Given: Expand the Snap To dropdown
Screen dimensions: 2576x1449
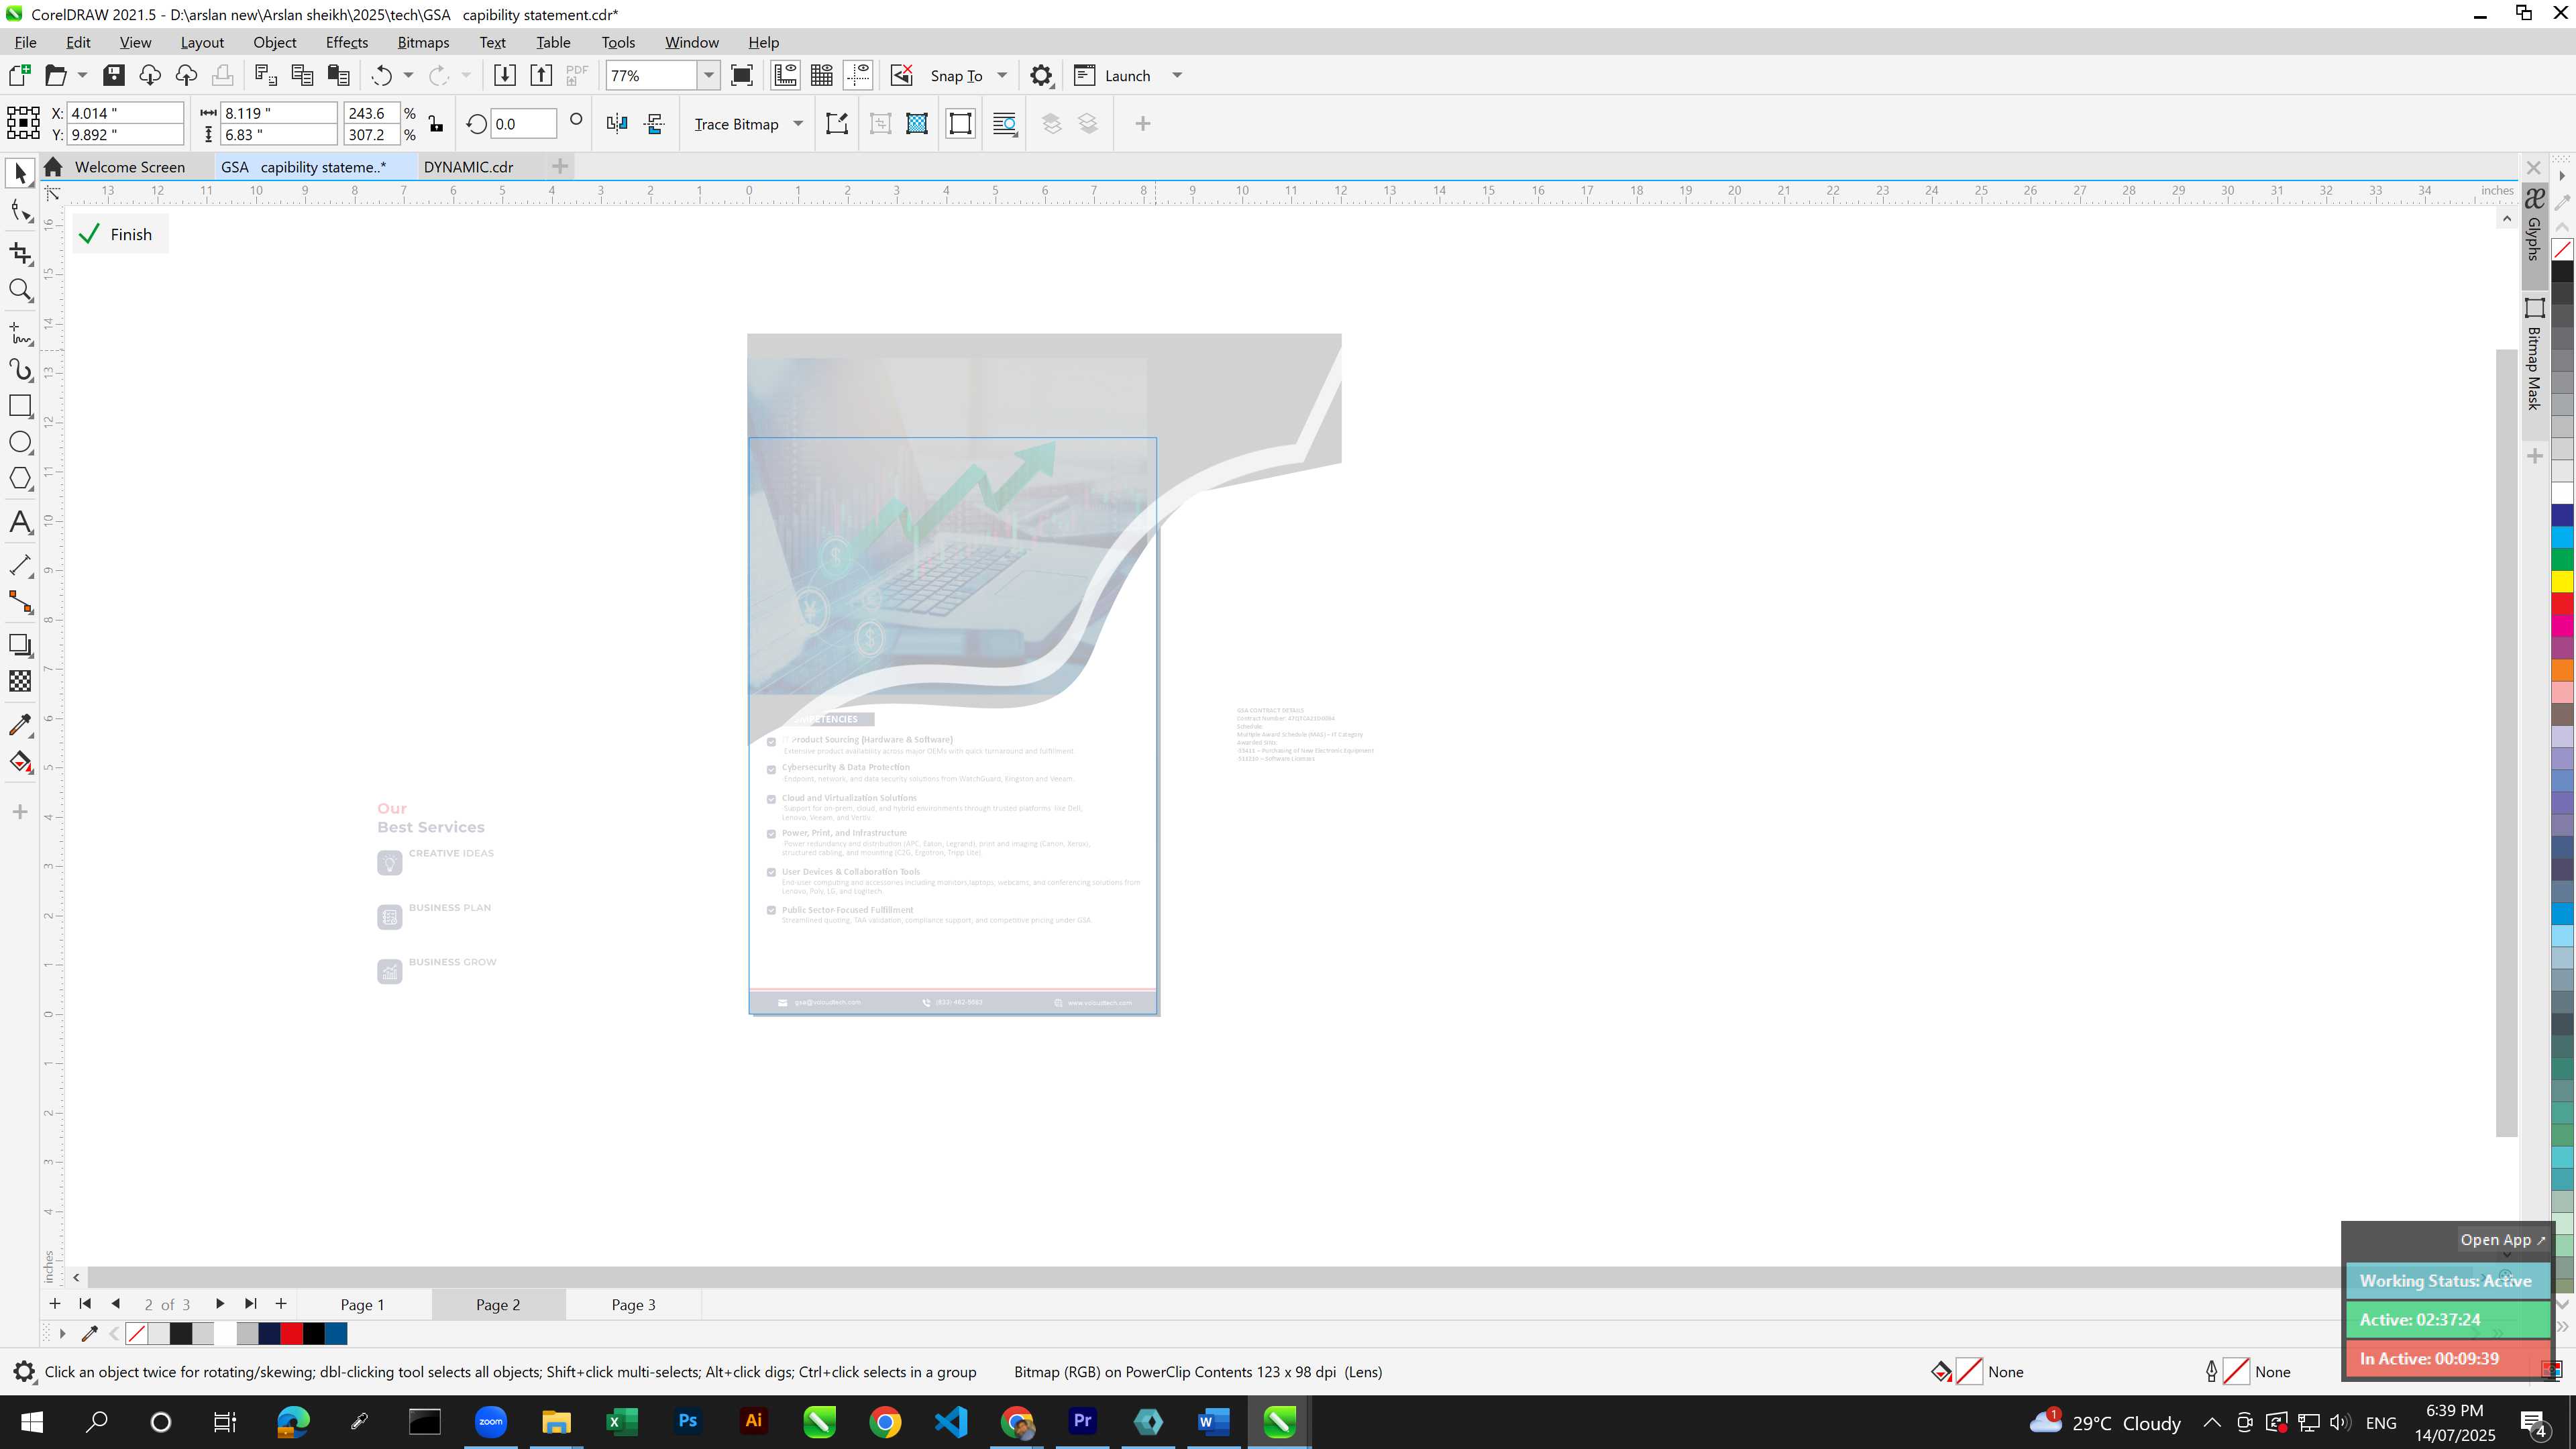Looking at the screenshot, I should point(1002,75).
